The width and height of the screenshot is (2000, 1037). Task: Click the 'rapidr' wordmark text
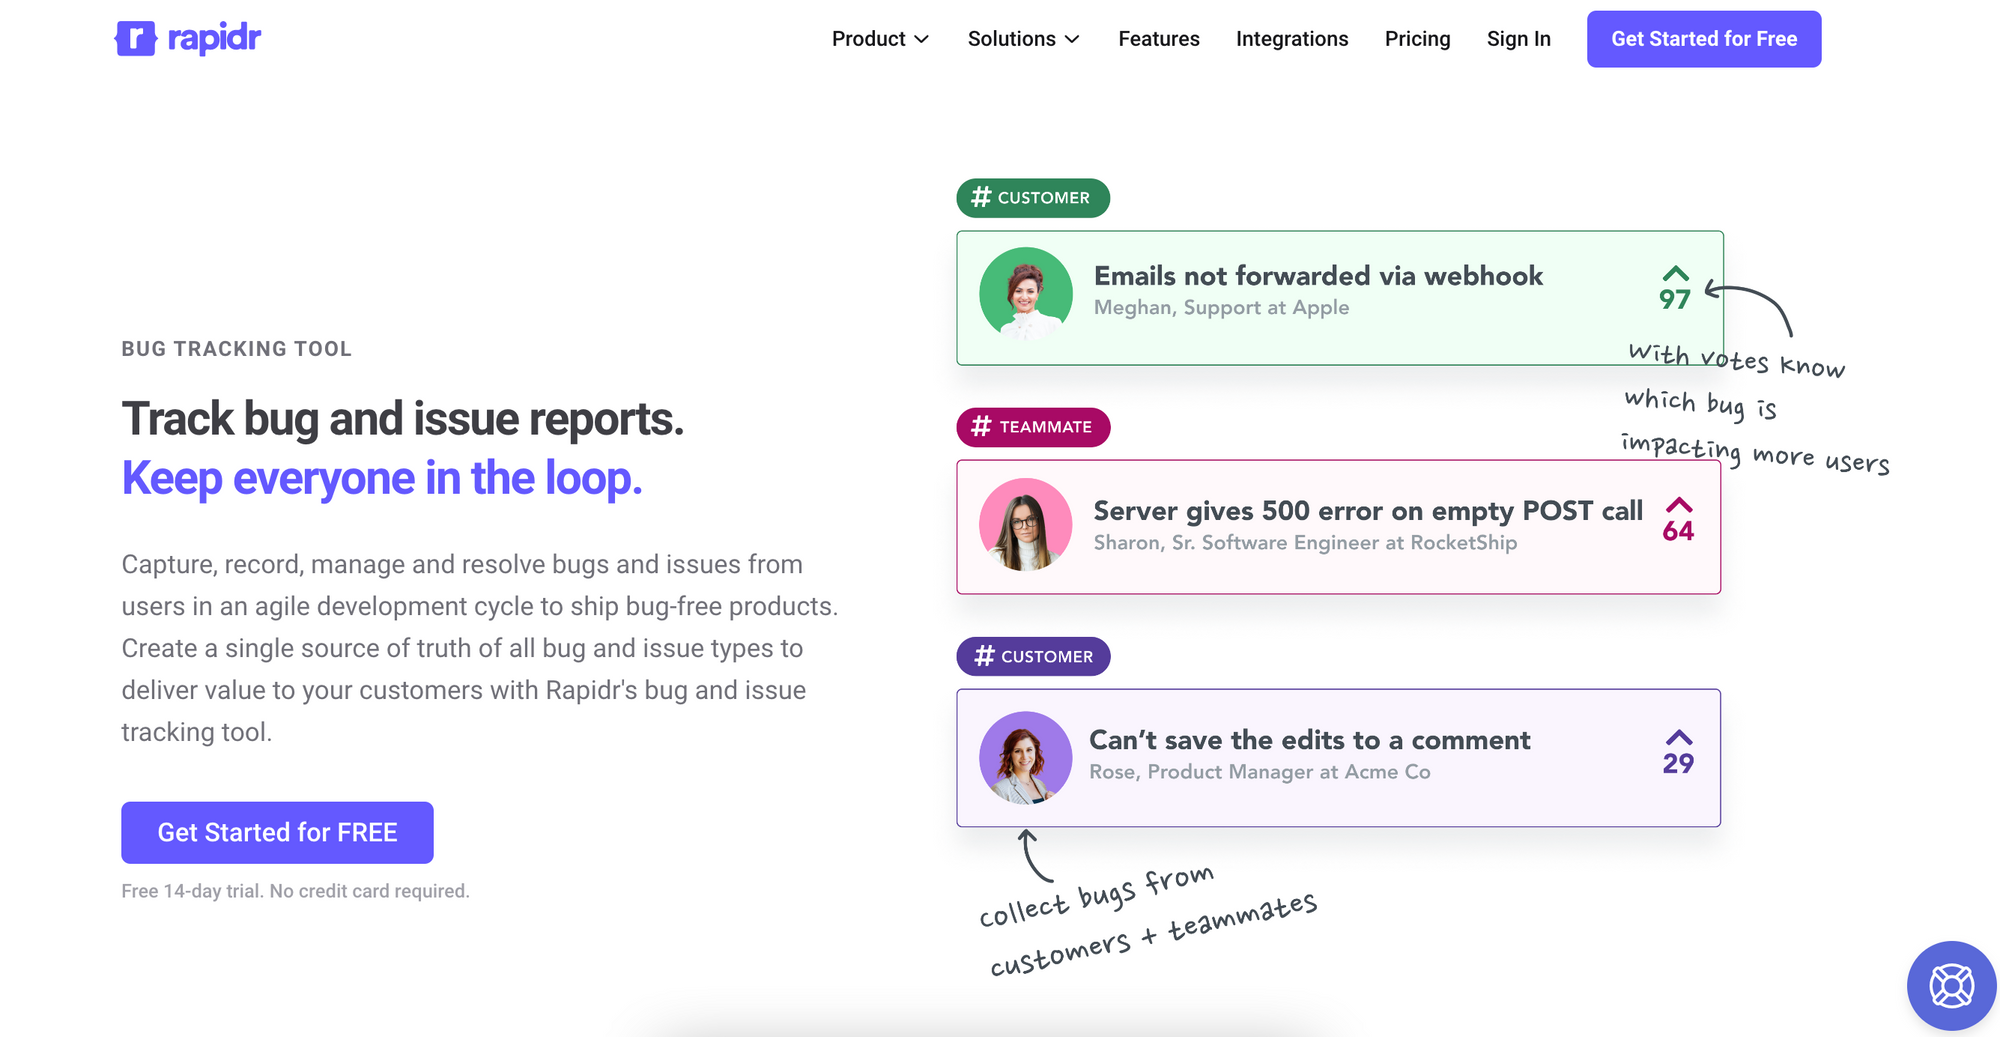click(x=214, y=39)
